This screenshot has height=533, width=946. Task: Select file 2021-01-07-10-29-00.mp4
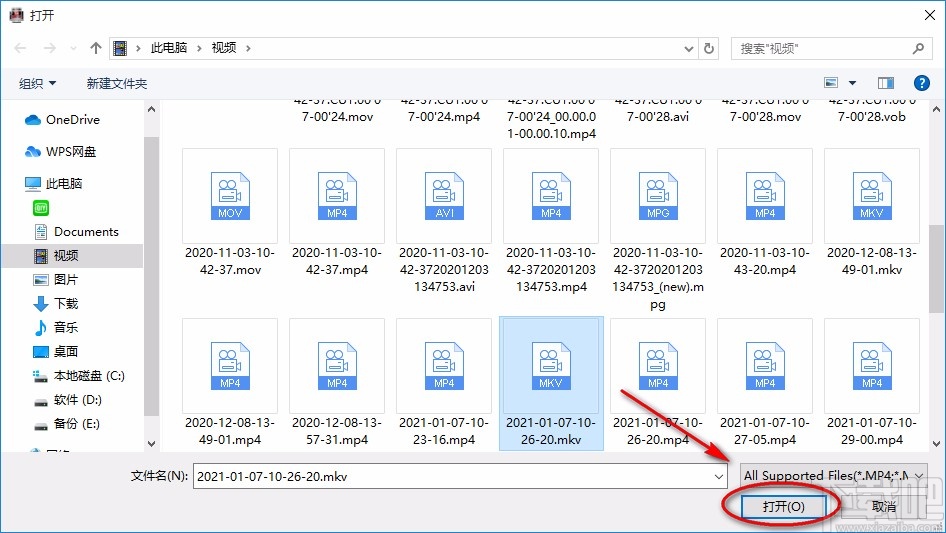pos(872,383)
